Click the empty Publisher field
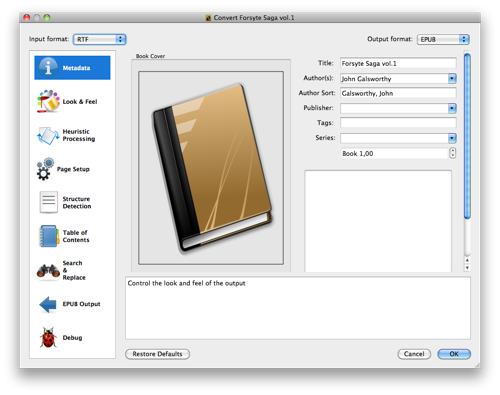500x395 pixels. [x=394, y=108]
